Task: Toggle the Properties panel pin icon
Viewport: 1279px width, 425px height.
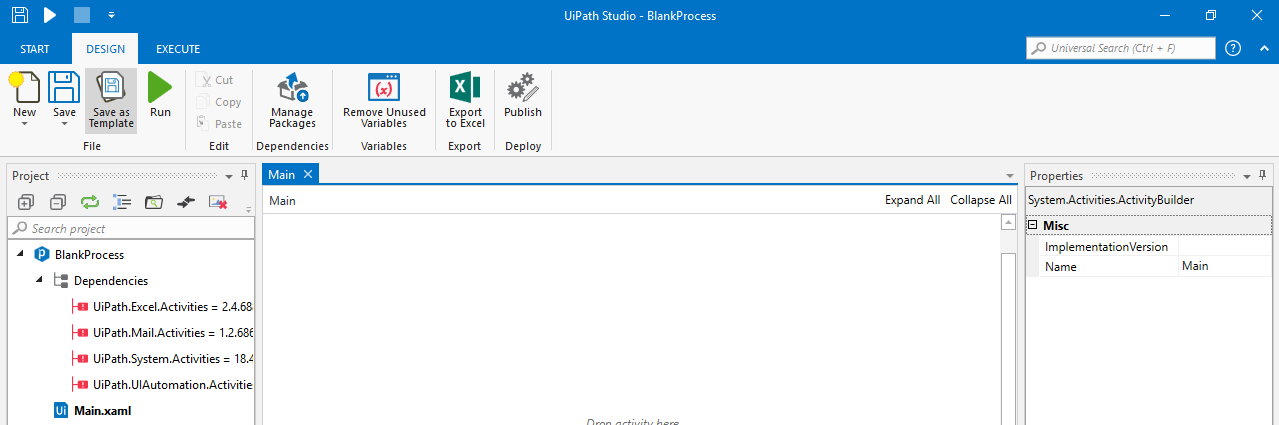Action: tap(1263, 176)
